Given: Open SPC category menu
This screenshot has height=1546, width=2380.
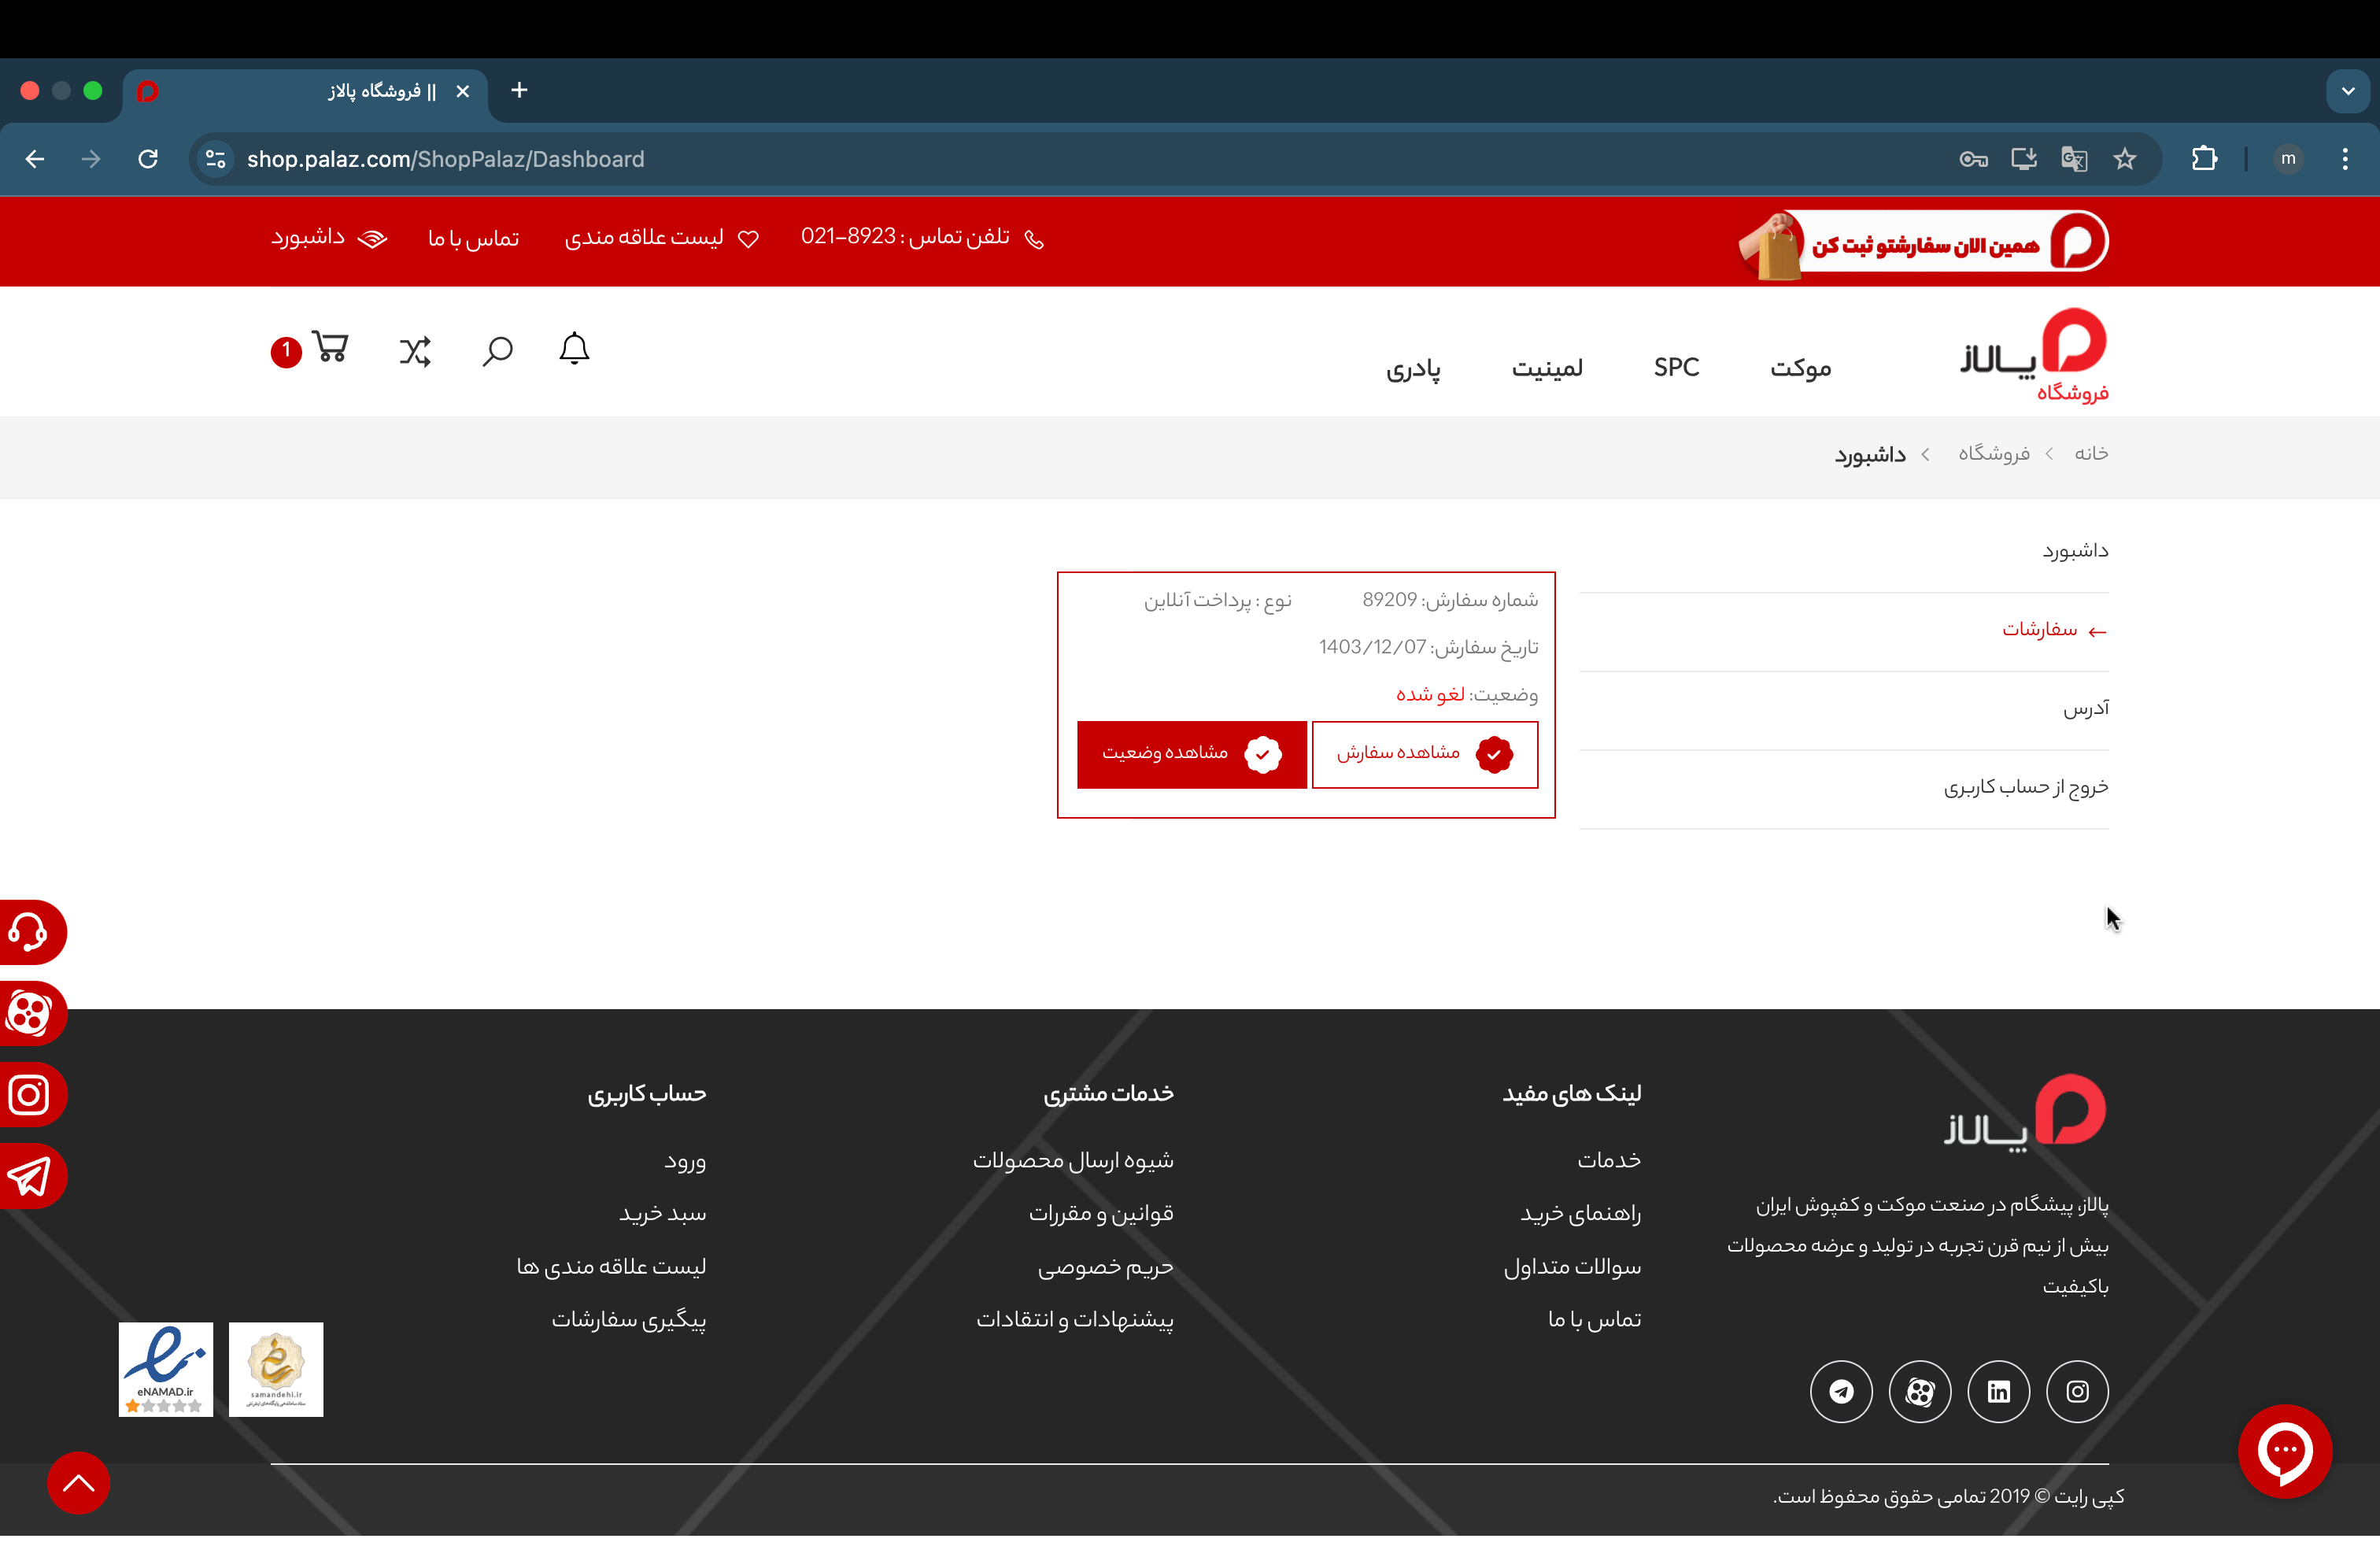Looking at the screenshot, I should 1677,367.
